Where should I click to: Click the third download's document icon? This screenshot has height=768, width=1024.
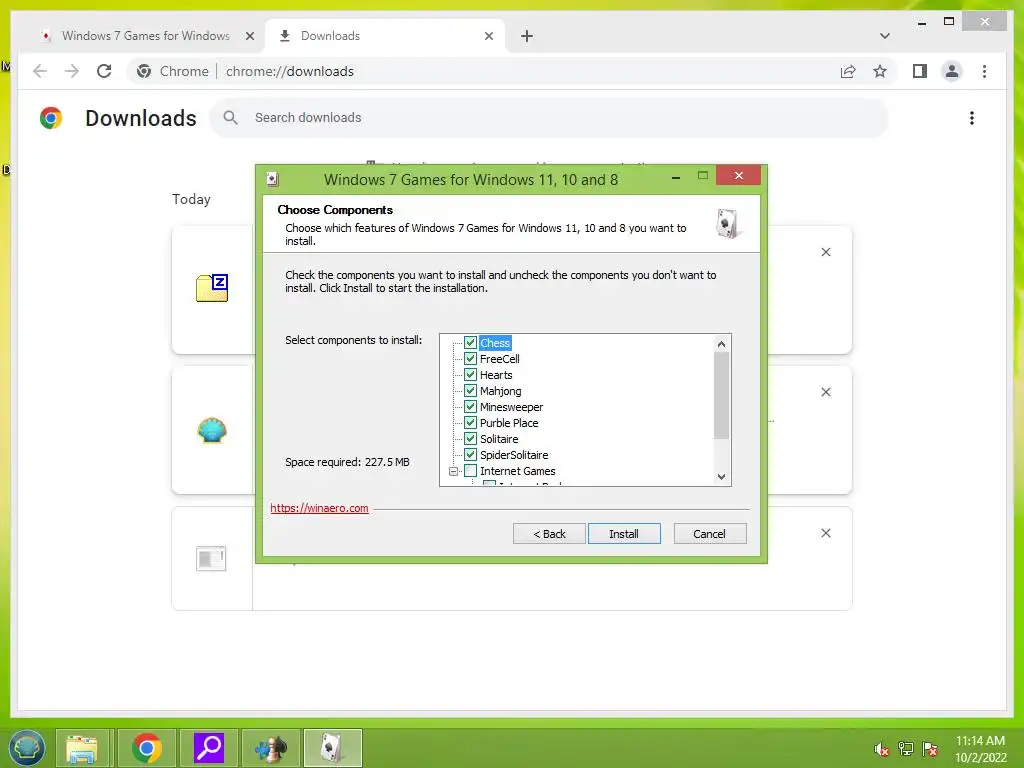[x=211, y=558]
